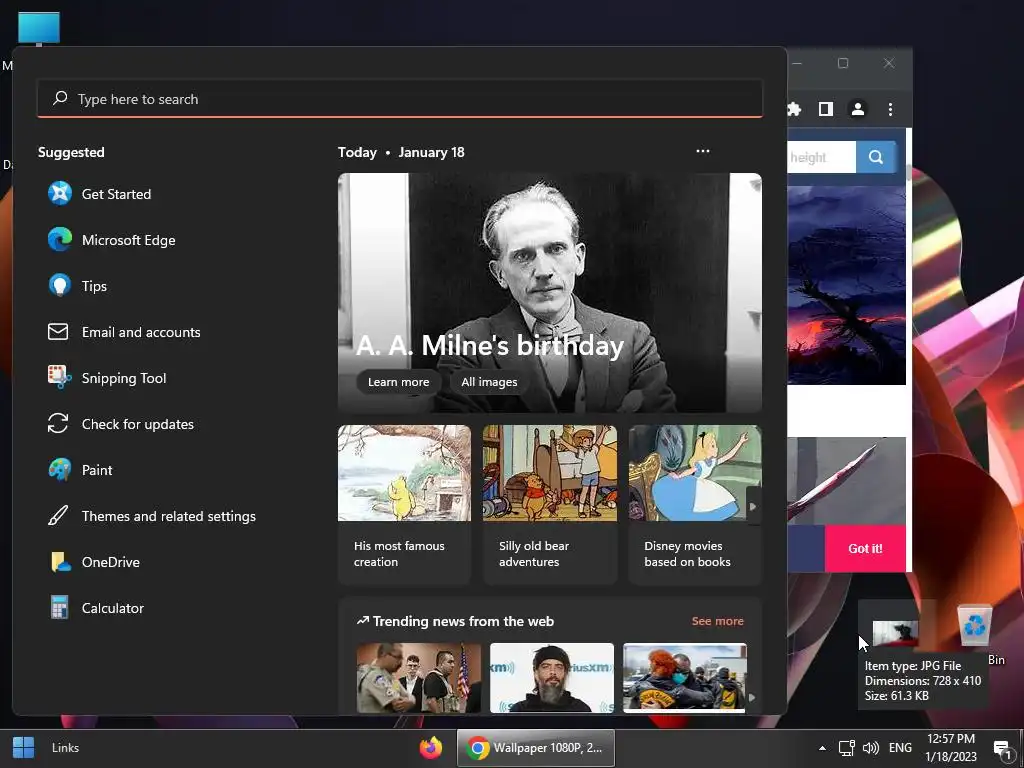
Task: Open Get Started app icon
Action: [x=59, y=194]
